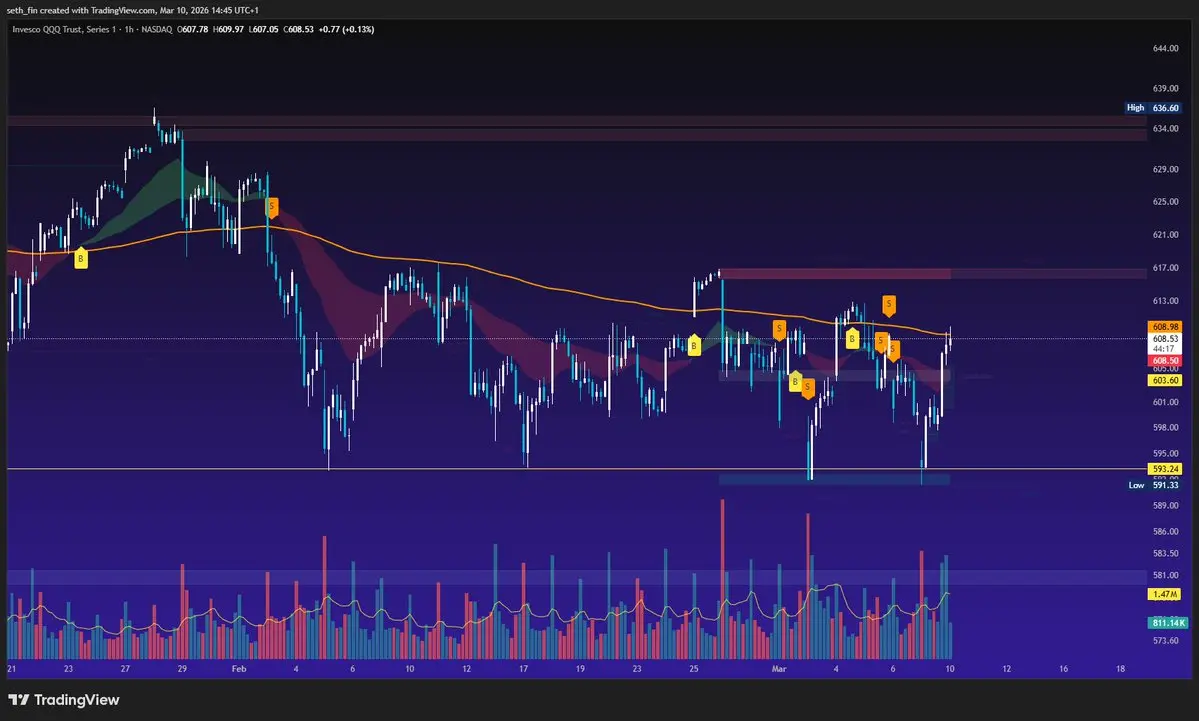Click the high value H609.97

[228, 29]
